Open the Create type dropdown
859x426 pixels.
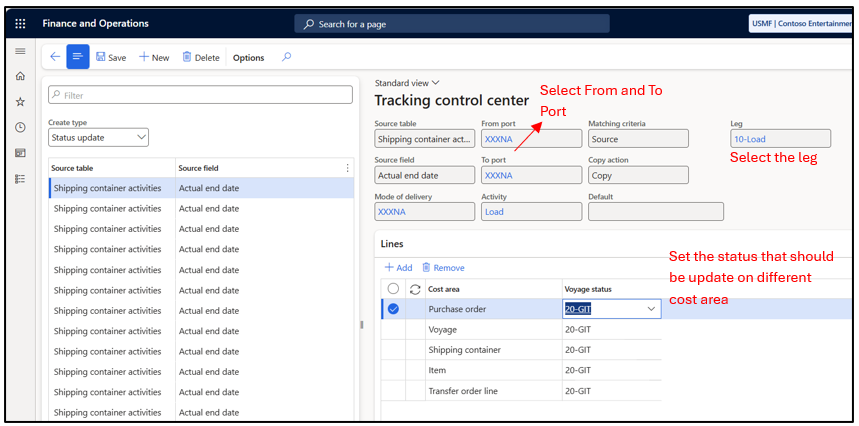pos(98,137)
